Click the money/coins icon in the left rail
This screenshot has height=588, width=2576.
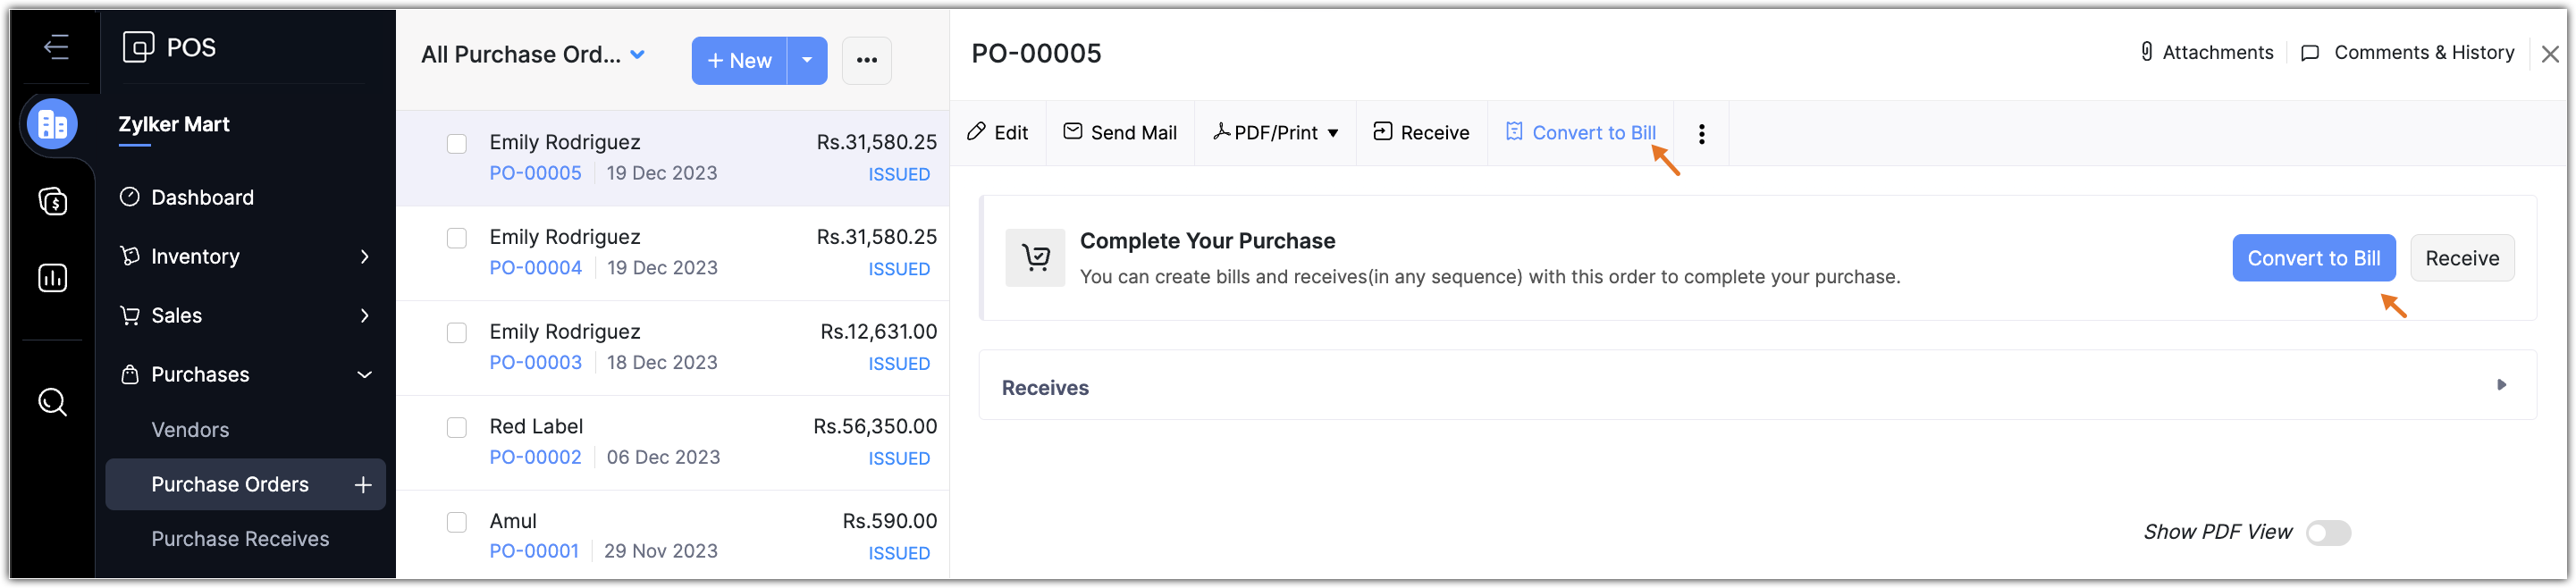tap(52, 202)
